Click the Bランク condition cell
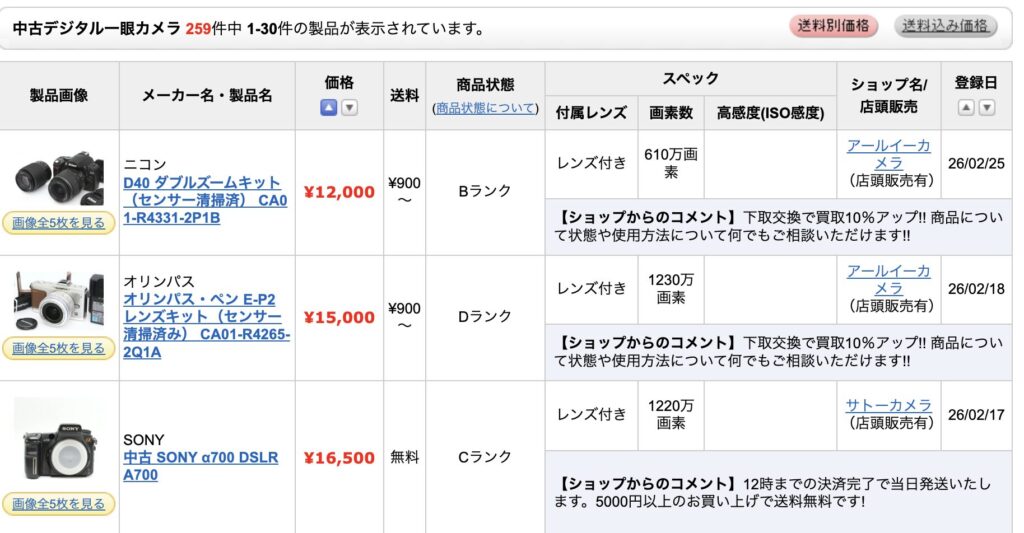This screenshot has width=1024, height=533. (x=485, y=191)
